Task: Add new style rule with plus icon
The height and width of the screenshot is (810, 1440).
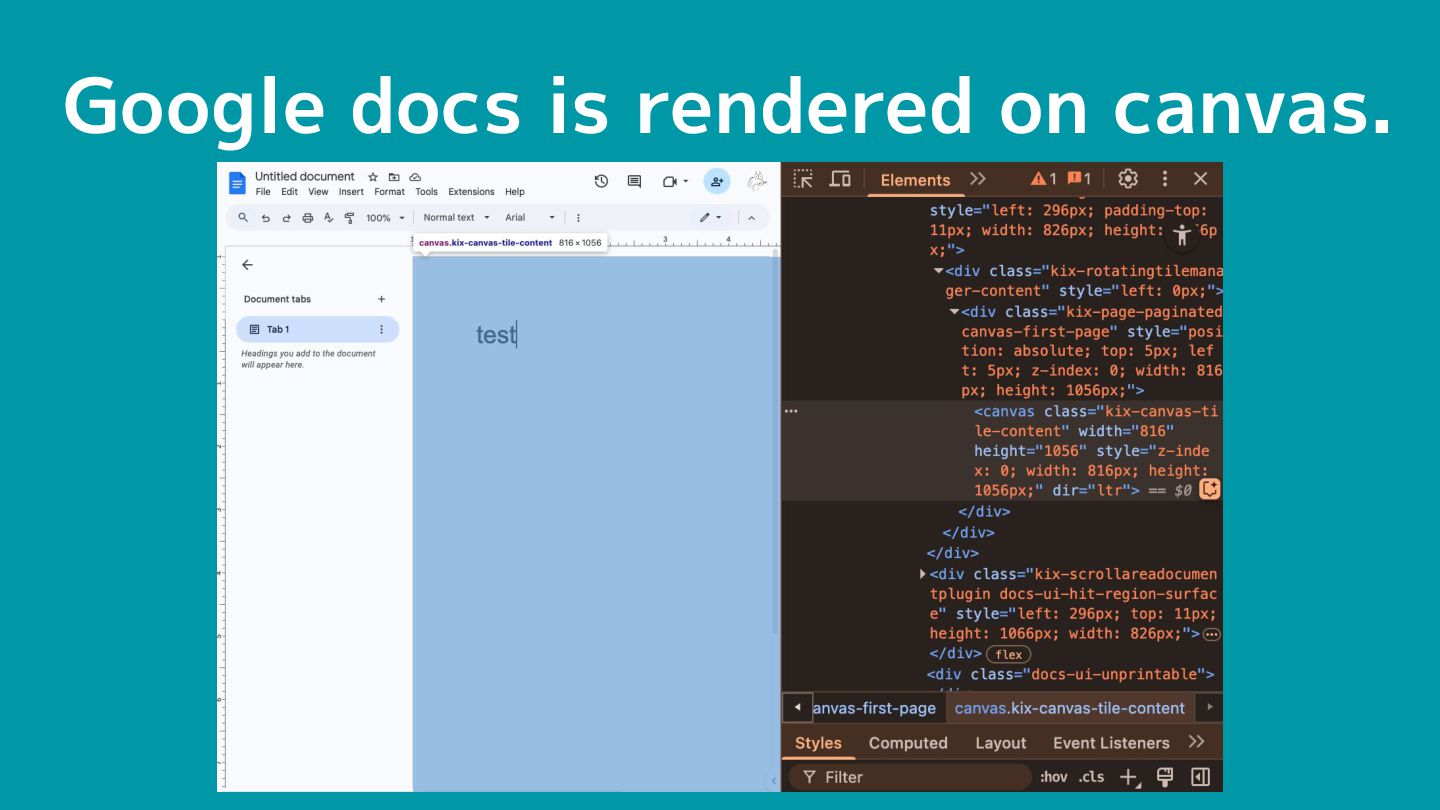Action: (x=1130, y=777)
